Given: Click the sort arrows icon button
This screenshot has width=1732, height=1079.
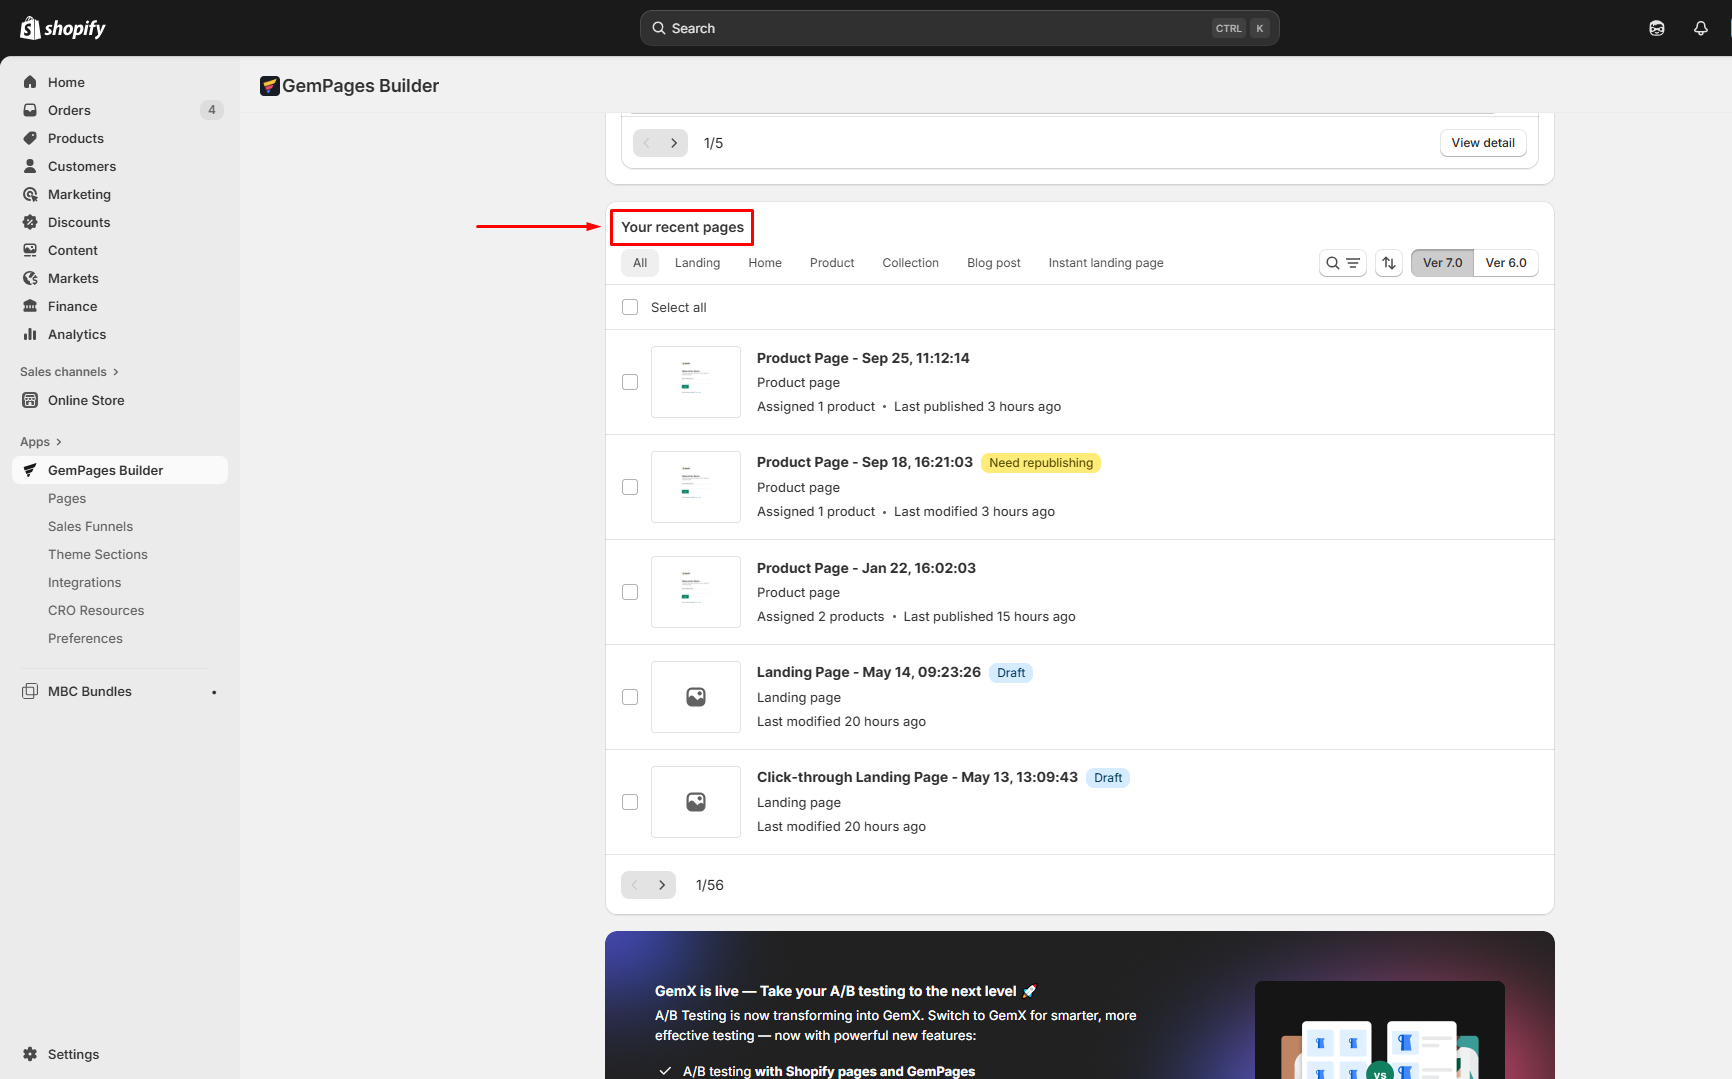Looking at the screenshot, I should coord(1389,263).
